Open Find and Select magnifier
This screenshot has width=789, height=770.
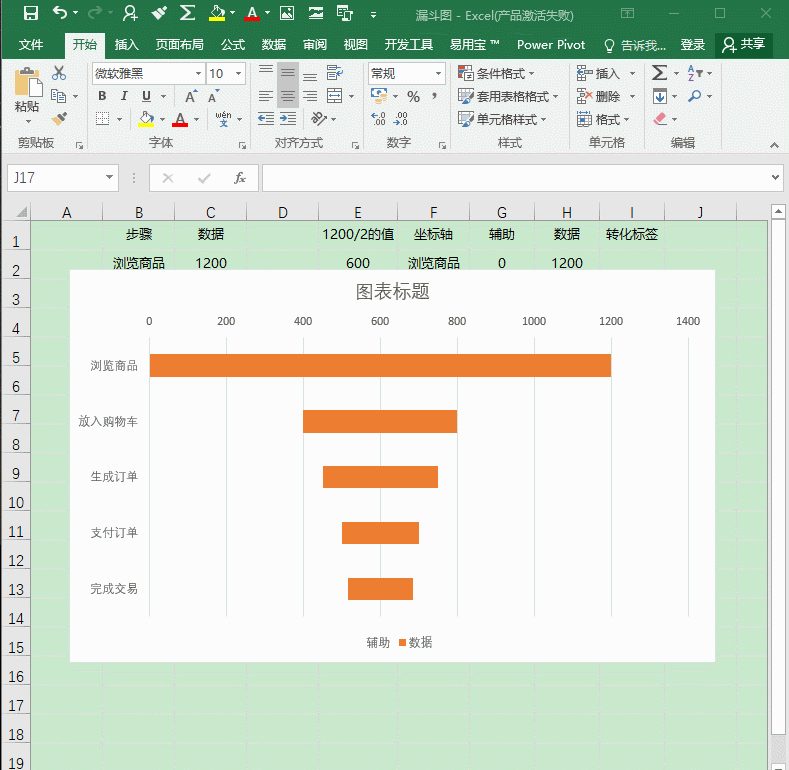tap(695, 96)
